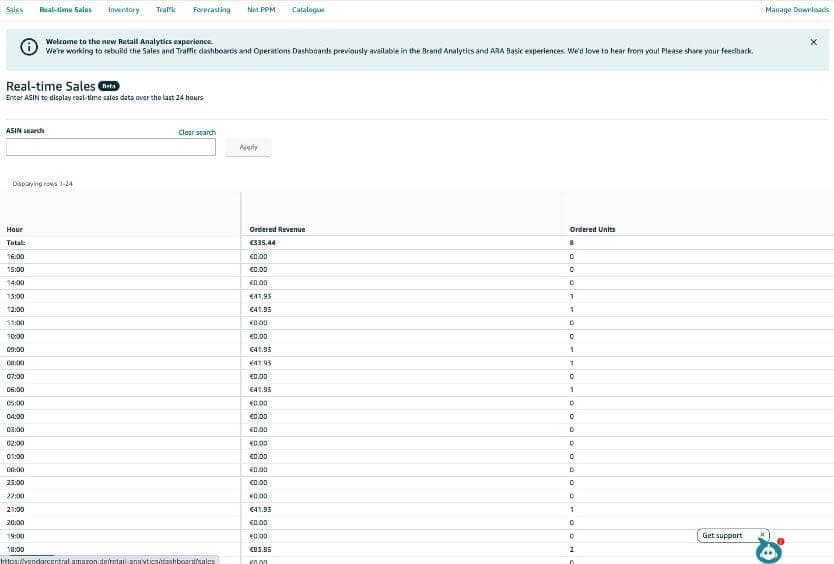
Task: Click the Clear search link
Action: [197, 132]
